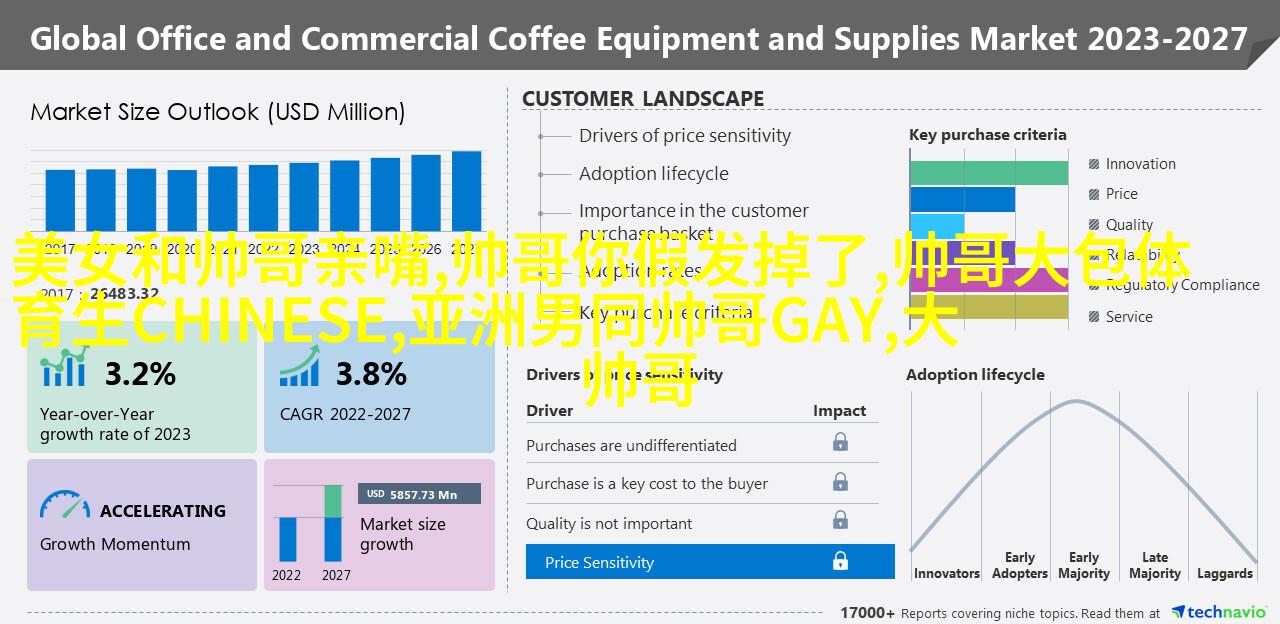Image resolution: width=1280 pixels, height=624 pixels.
Task: Click the speedometer icon next to ACCELERATING
Action: tap(65, 505)
